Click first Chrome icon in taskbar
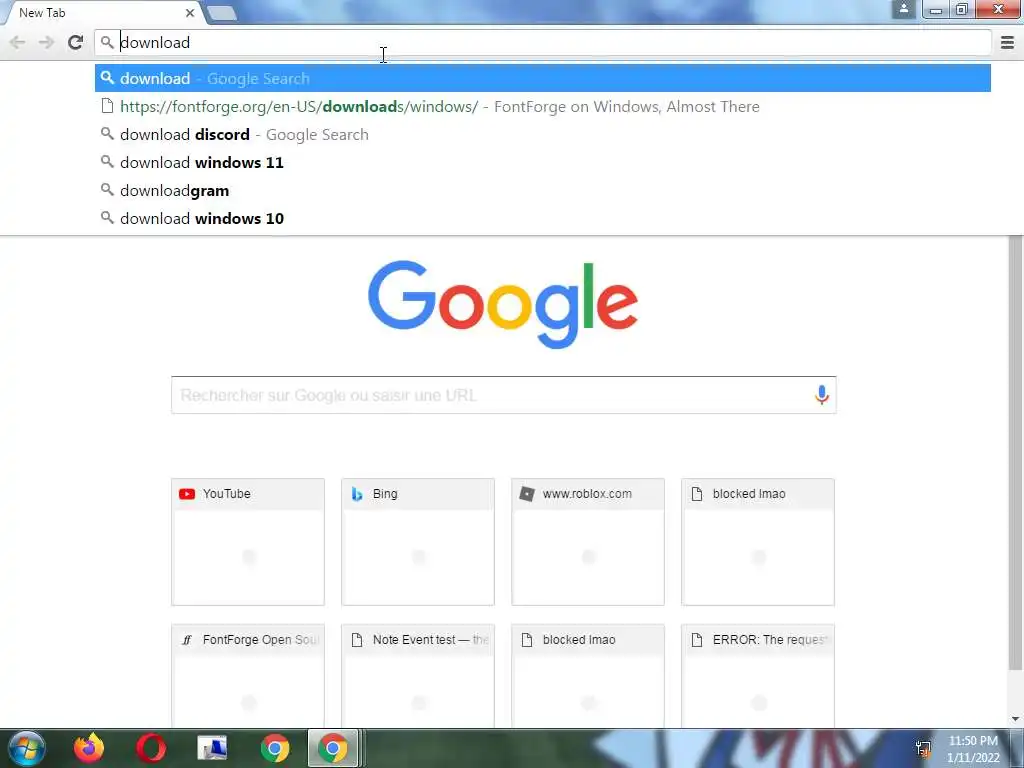This screenshot has height=768, width=1024. click(x=275, y=748)
